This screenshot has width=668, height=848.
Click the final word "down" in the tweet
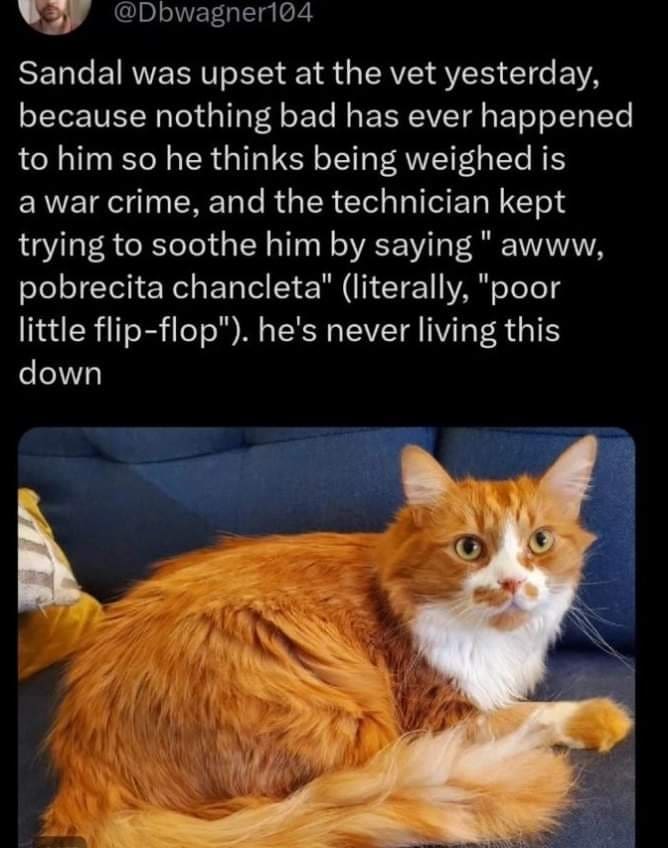pyautogui.click(x=60, y=373)
